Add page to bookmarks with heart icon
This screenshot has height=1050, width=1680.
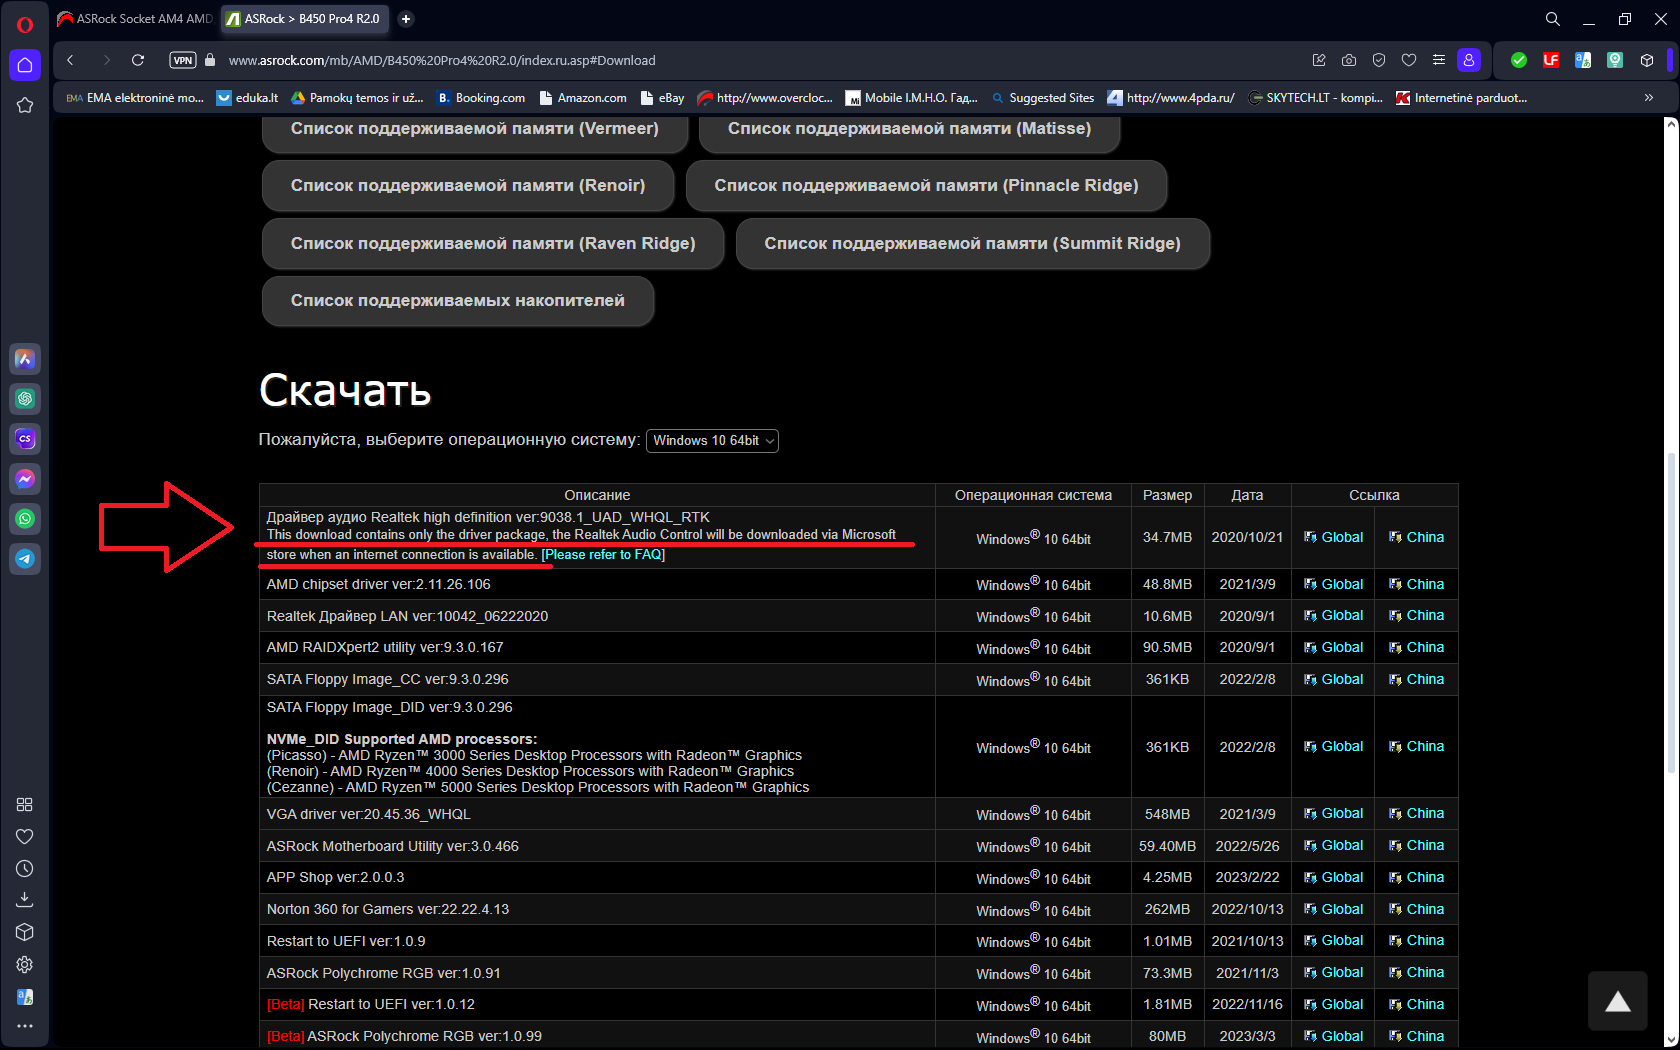[1409, 60]
